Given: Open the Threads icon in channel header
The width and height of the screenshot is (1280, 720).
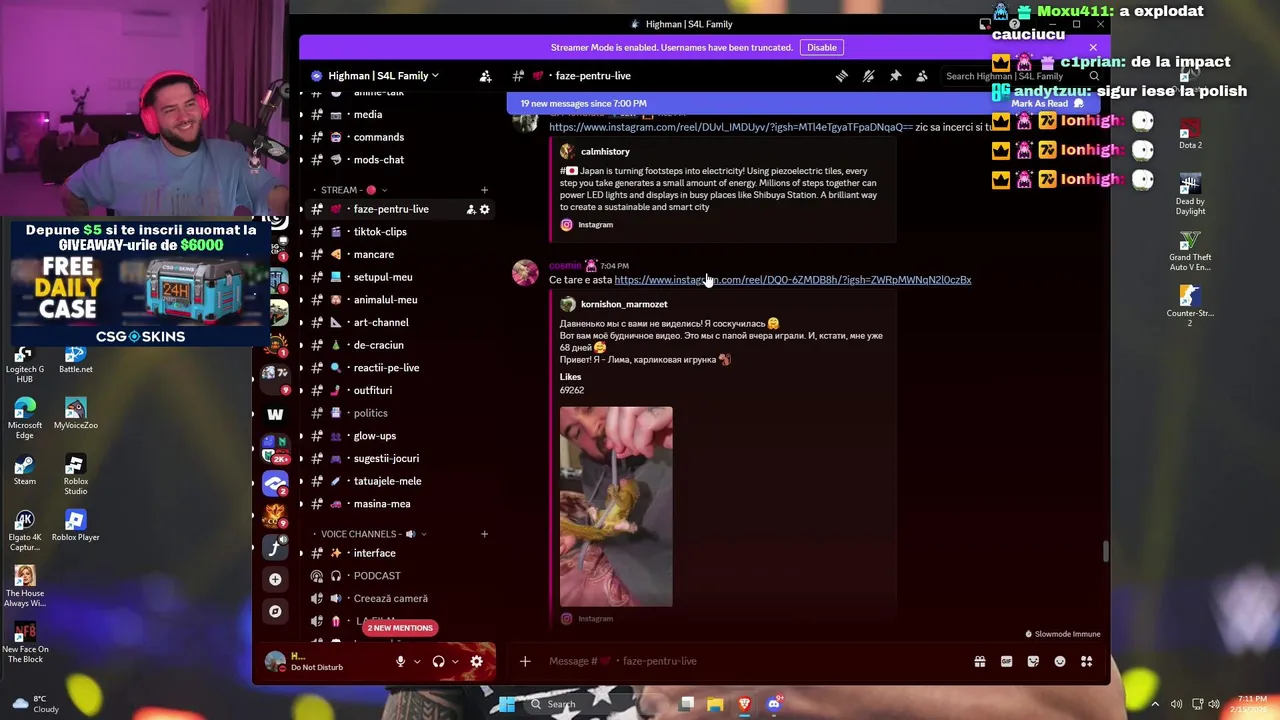Looking at the screenshot, I should pos(842,76).
